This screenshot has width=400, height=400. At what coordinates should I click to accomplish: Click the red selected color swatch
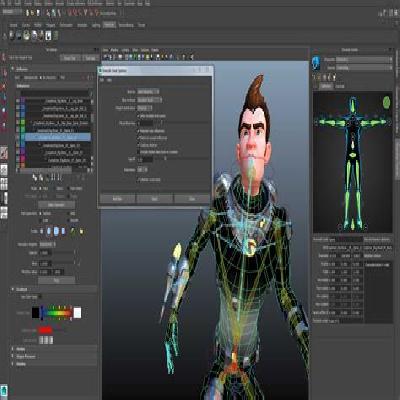pyautogui.click(x=45, y=330)
